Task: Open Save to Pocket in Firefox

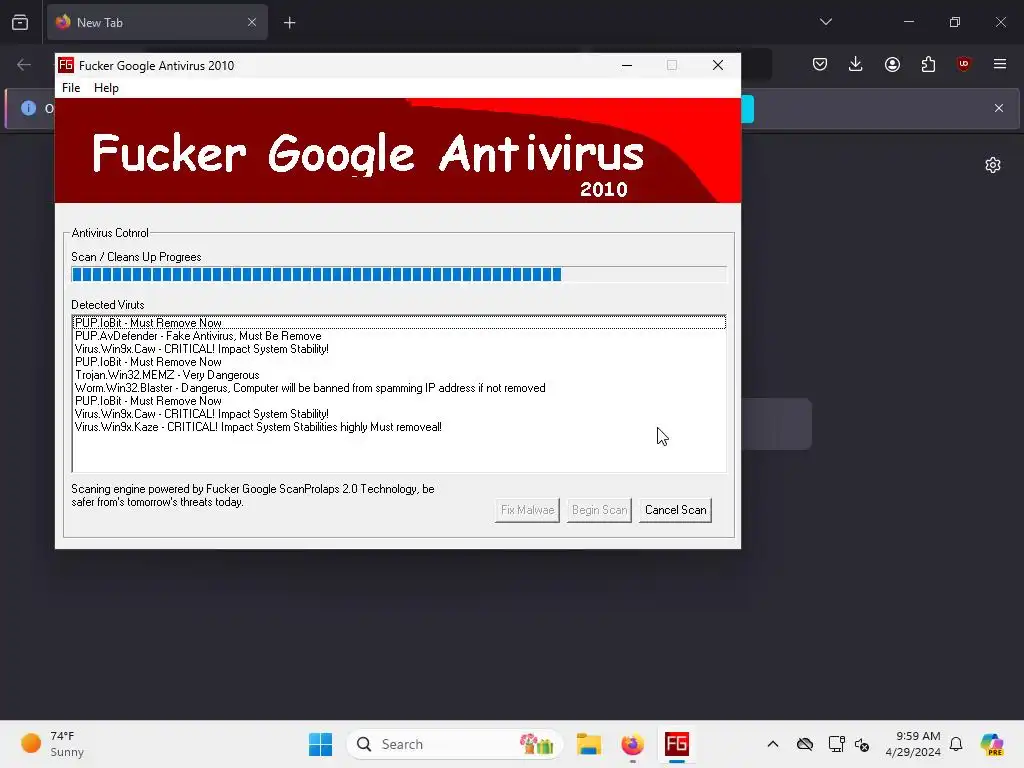Action: coord(820,64)
